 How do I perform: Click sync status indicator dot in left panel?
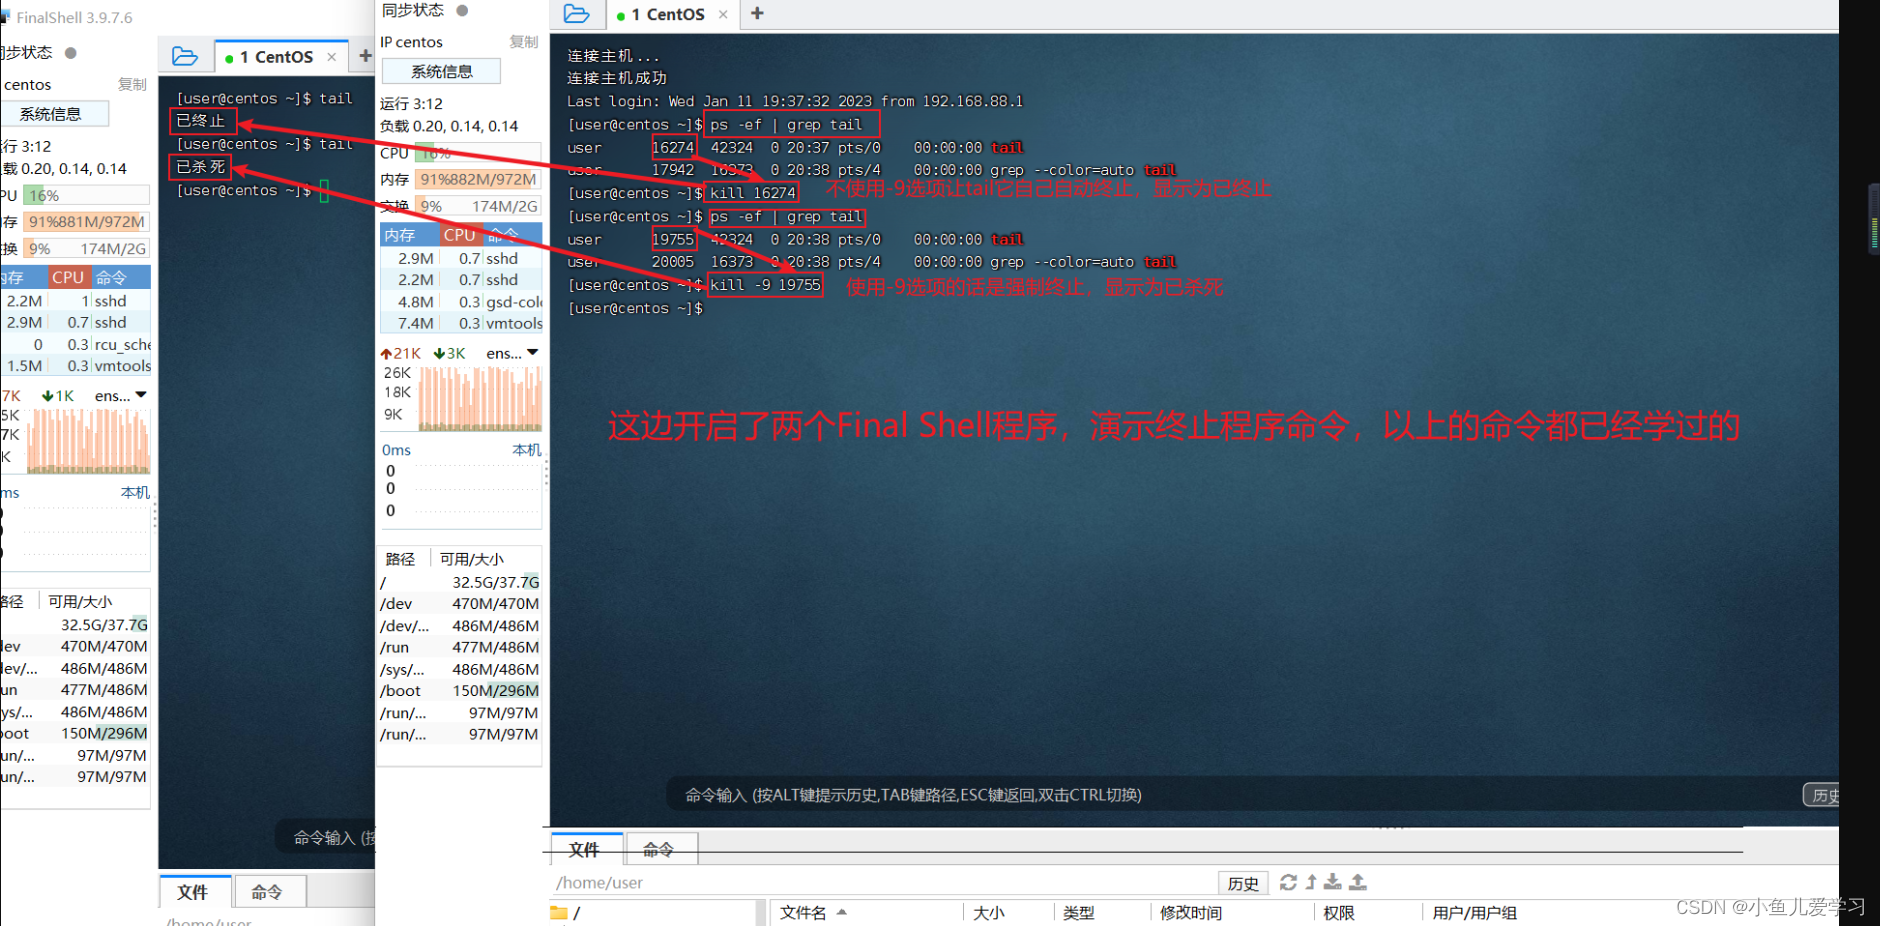pos(70,53)
